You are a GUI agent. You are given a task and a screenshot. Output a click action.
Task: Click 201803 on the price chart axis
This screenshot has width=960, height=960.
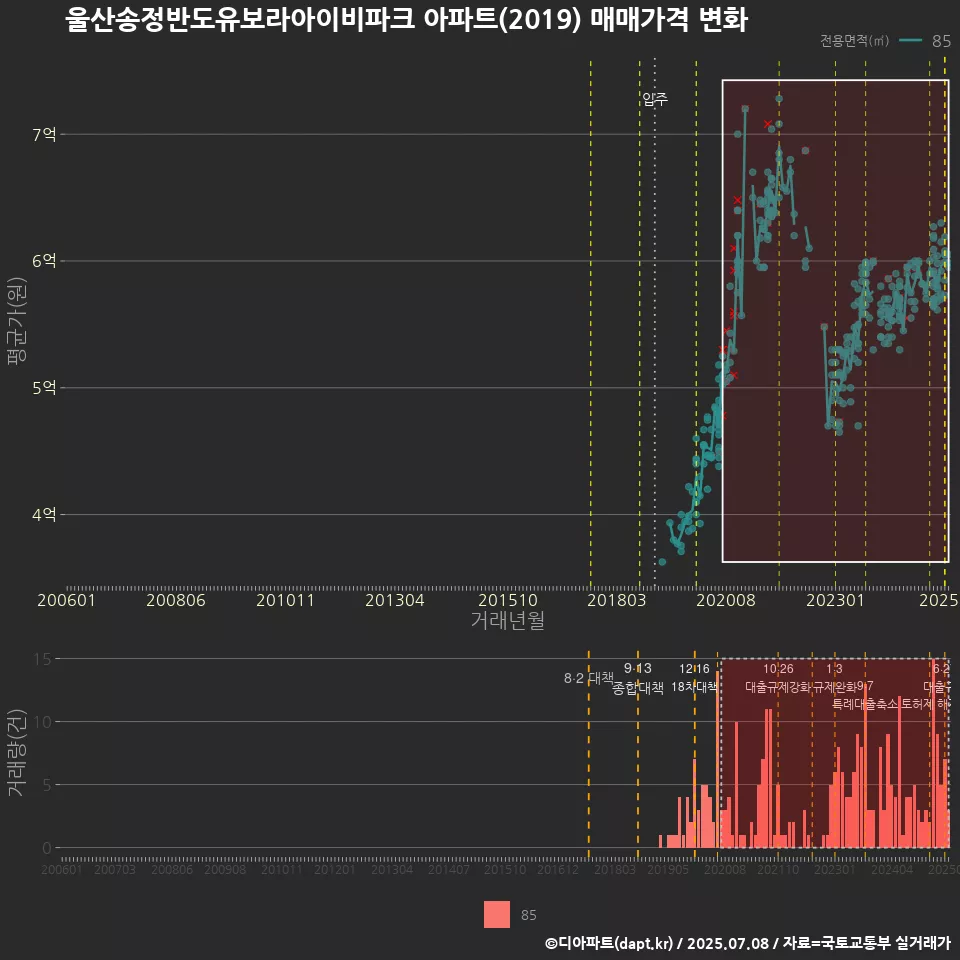pyautogui.click(x=617, y=600)
